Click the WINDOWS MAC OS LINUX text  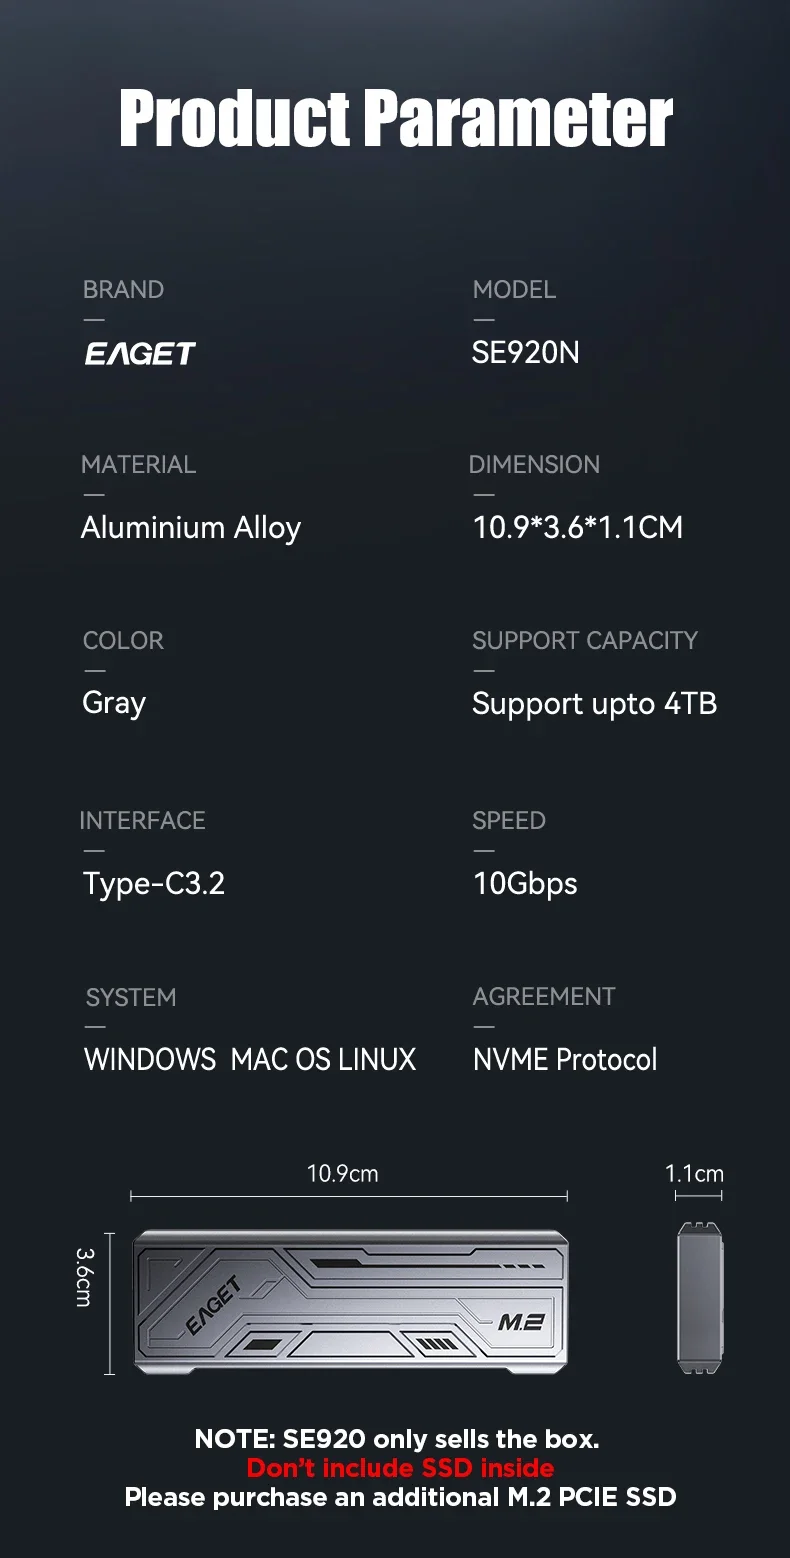(250, 1060)
